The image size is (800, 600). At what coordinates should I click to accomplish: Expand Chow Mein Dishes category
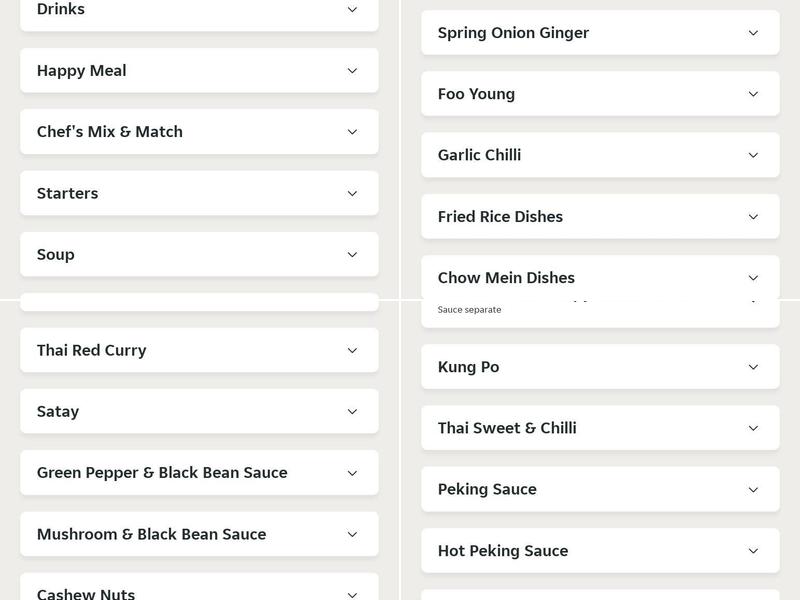[x=600, y=277]
